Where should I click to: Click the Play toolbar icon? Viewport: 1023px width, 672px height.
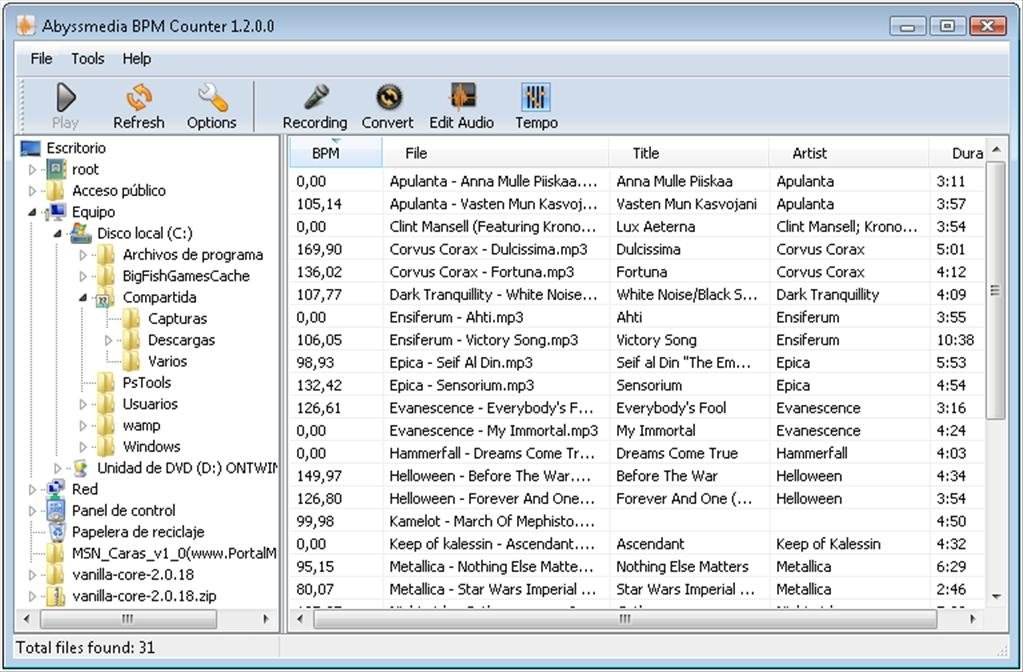66,98
